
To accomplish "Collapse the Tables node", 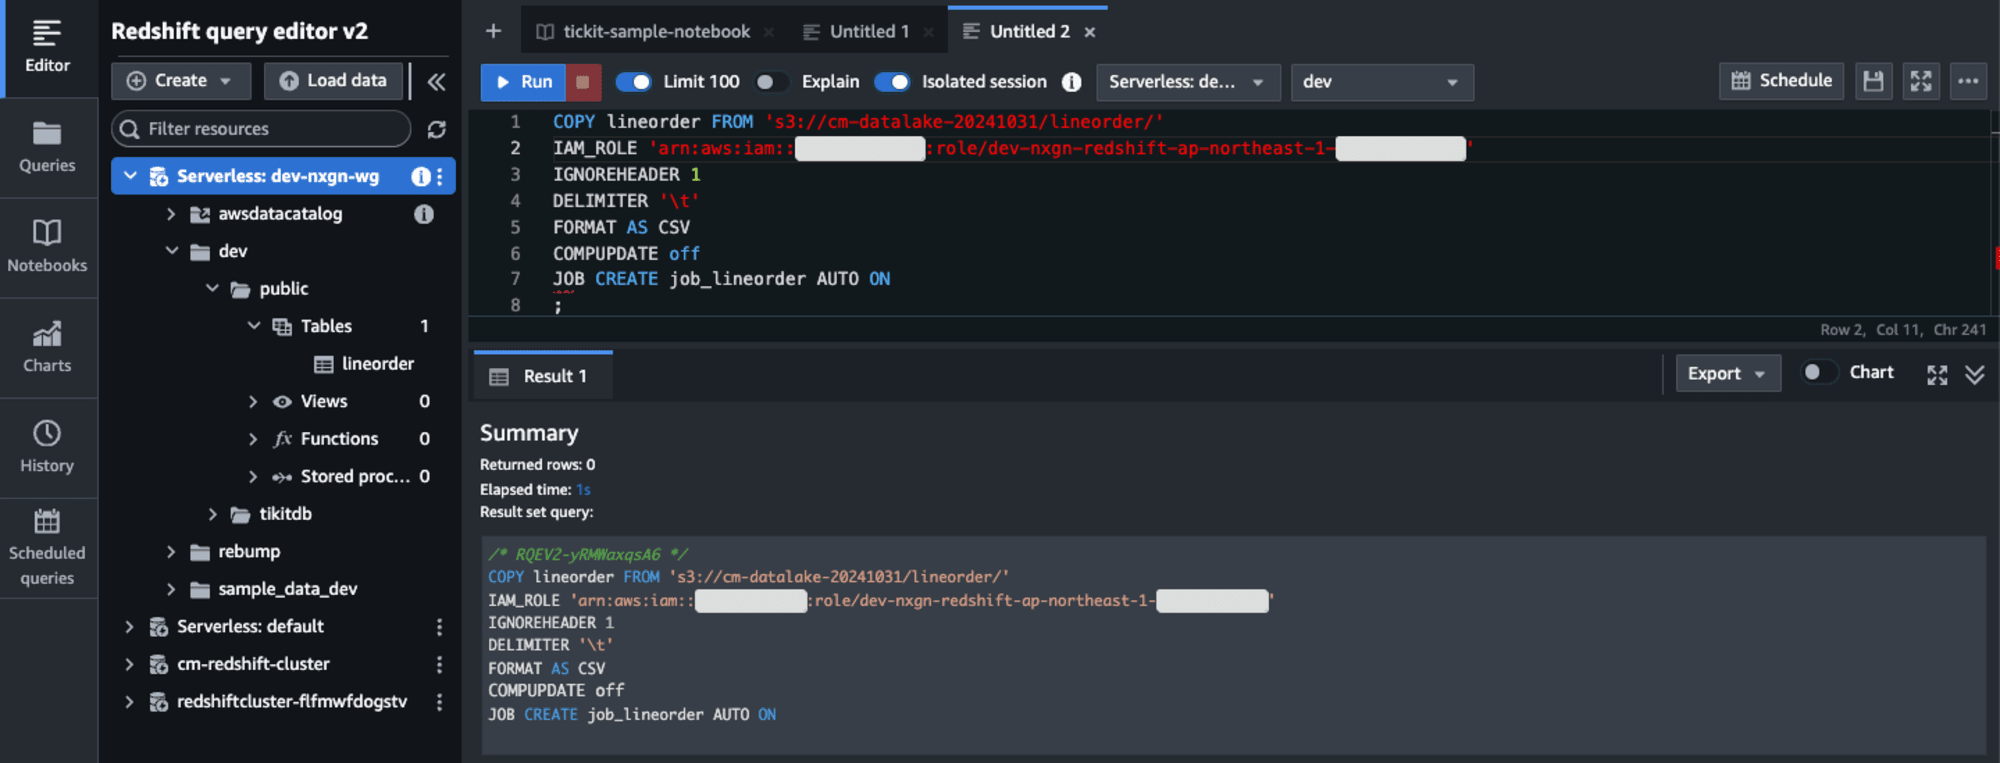I will [254, 326].
